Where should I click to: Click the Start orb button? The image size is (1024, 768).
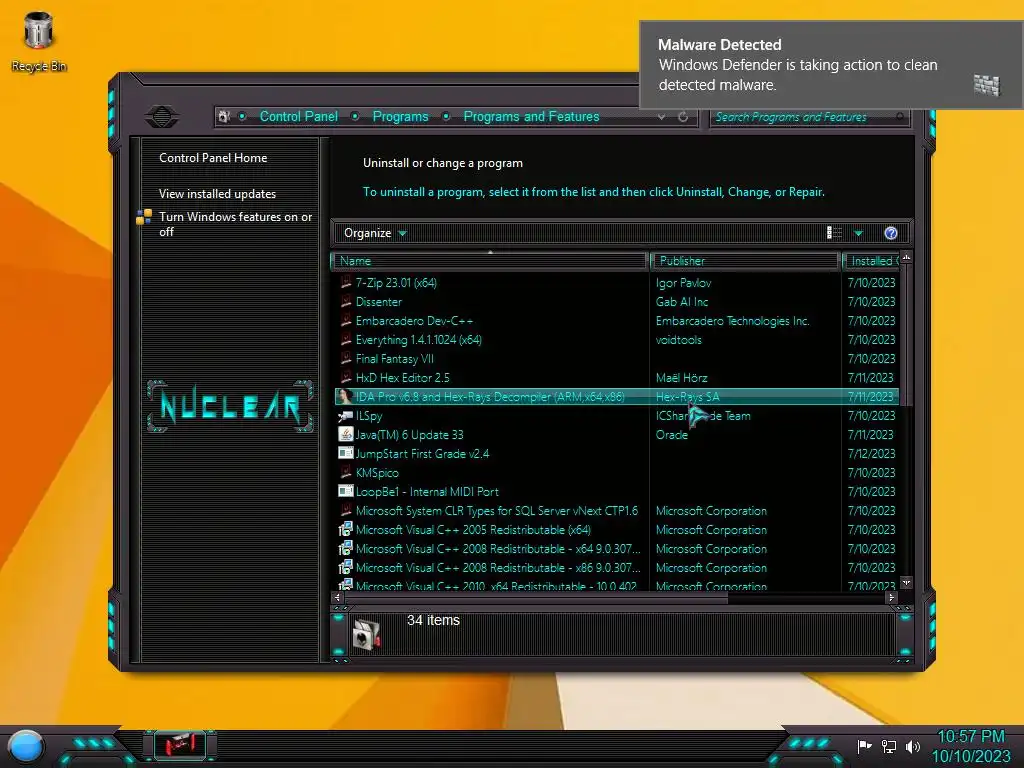(x=26, y=747)
